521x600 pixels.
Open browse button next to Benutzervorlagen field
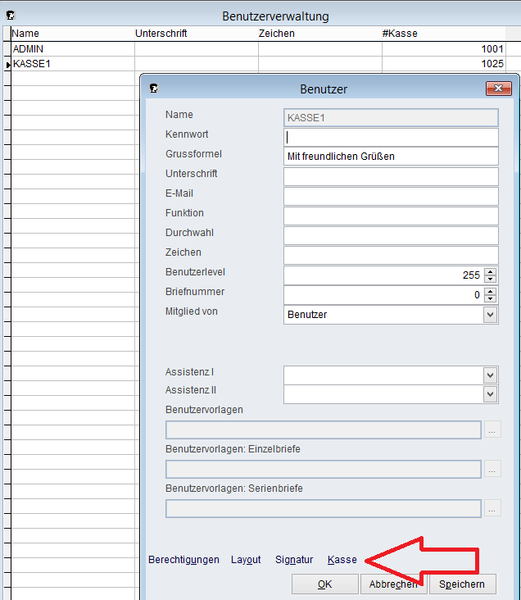[492, 430]
